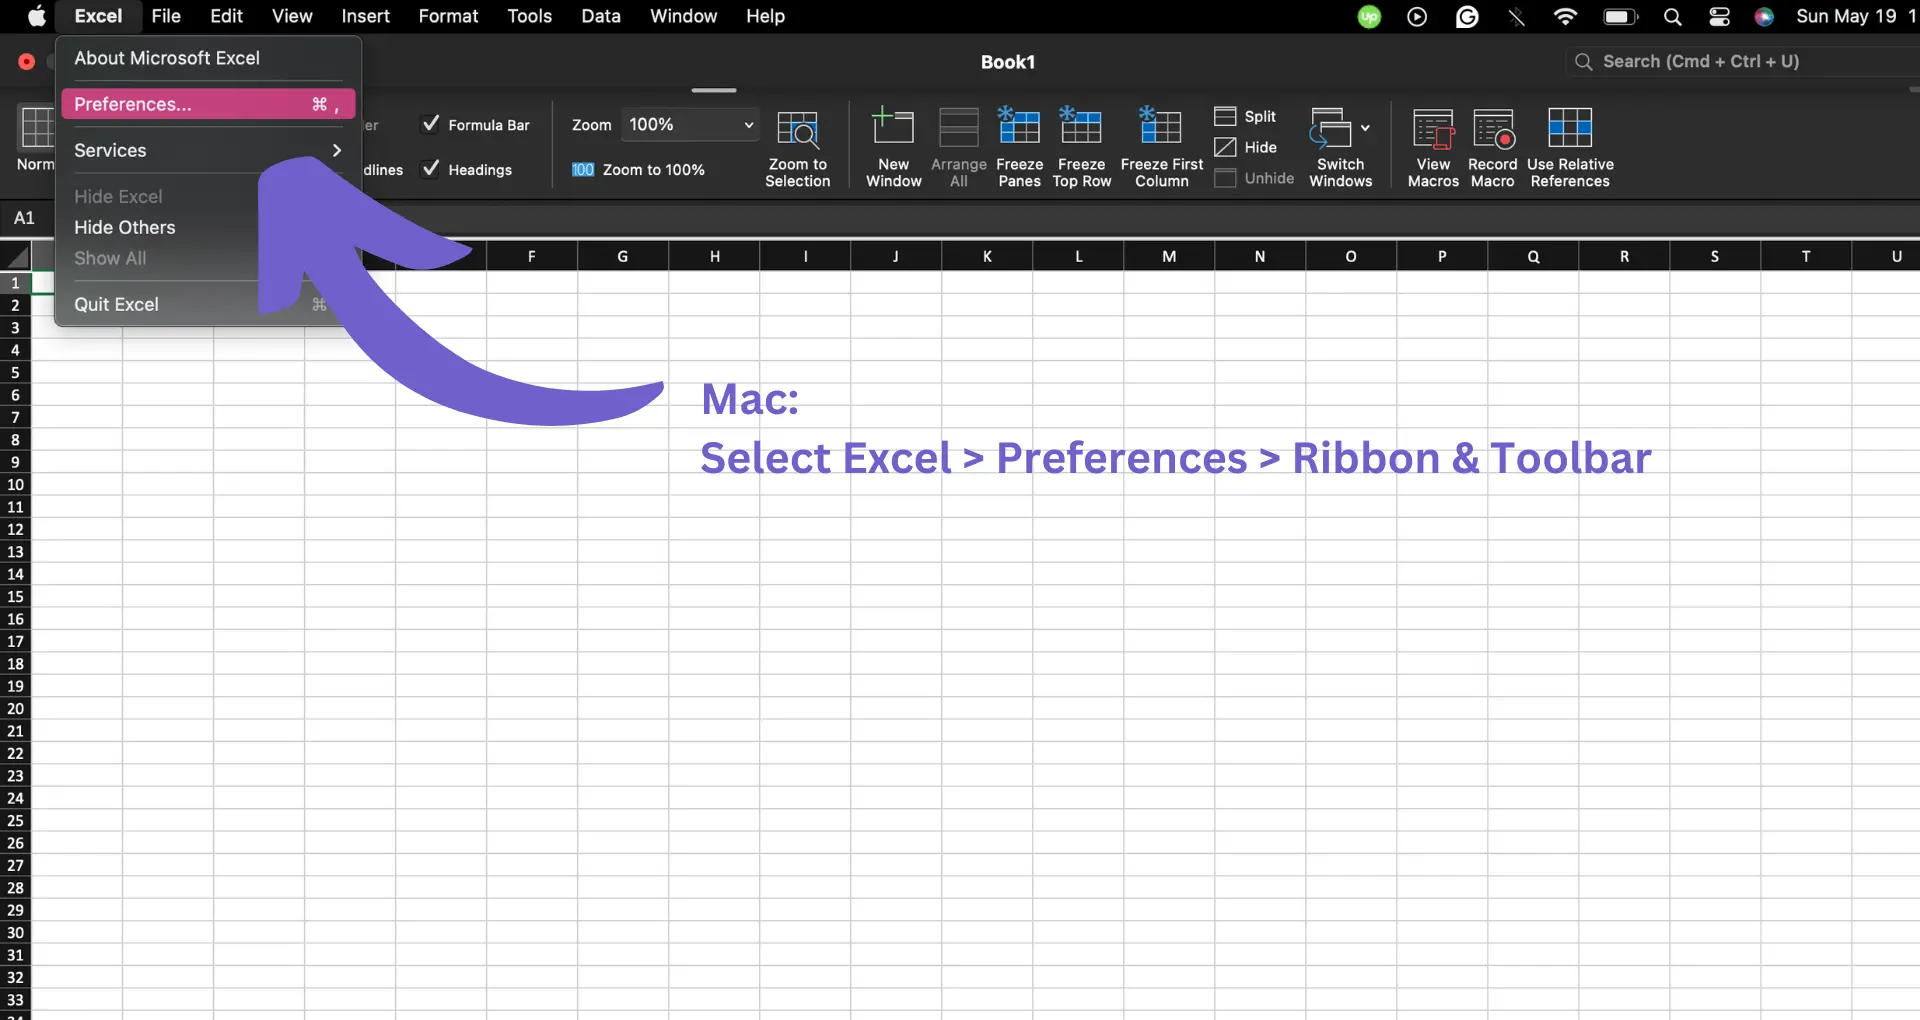
Task: Open the Zoom to Selection tool
Action: (x=797, y=147)
